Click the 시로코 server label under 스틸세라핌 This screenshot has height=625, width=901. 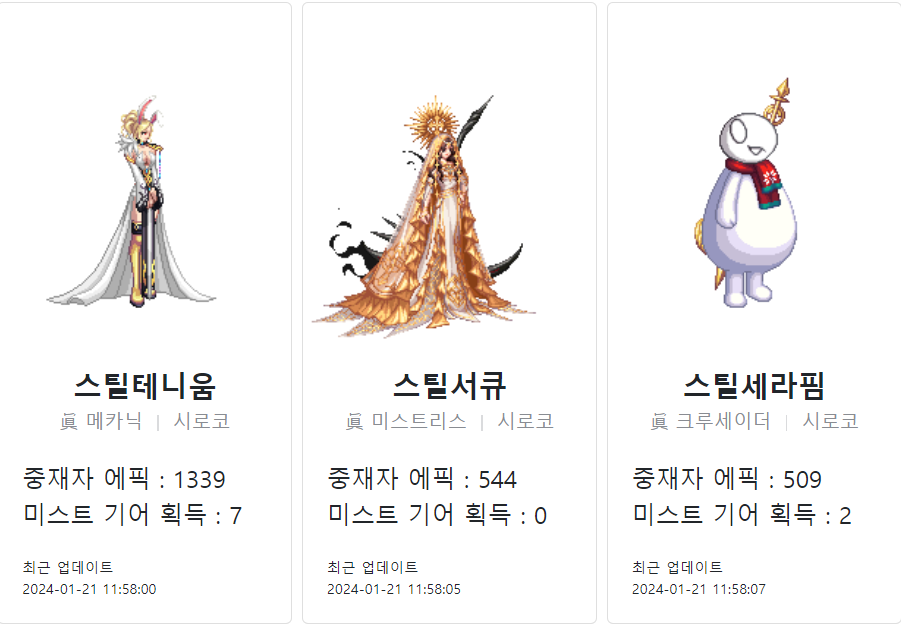pos(830,421)
